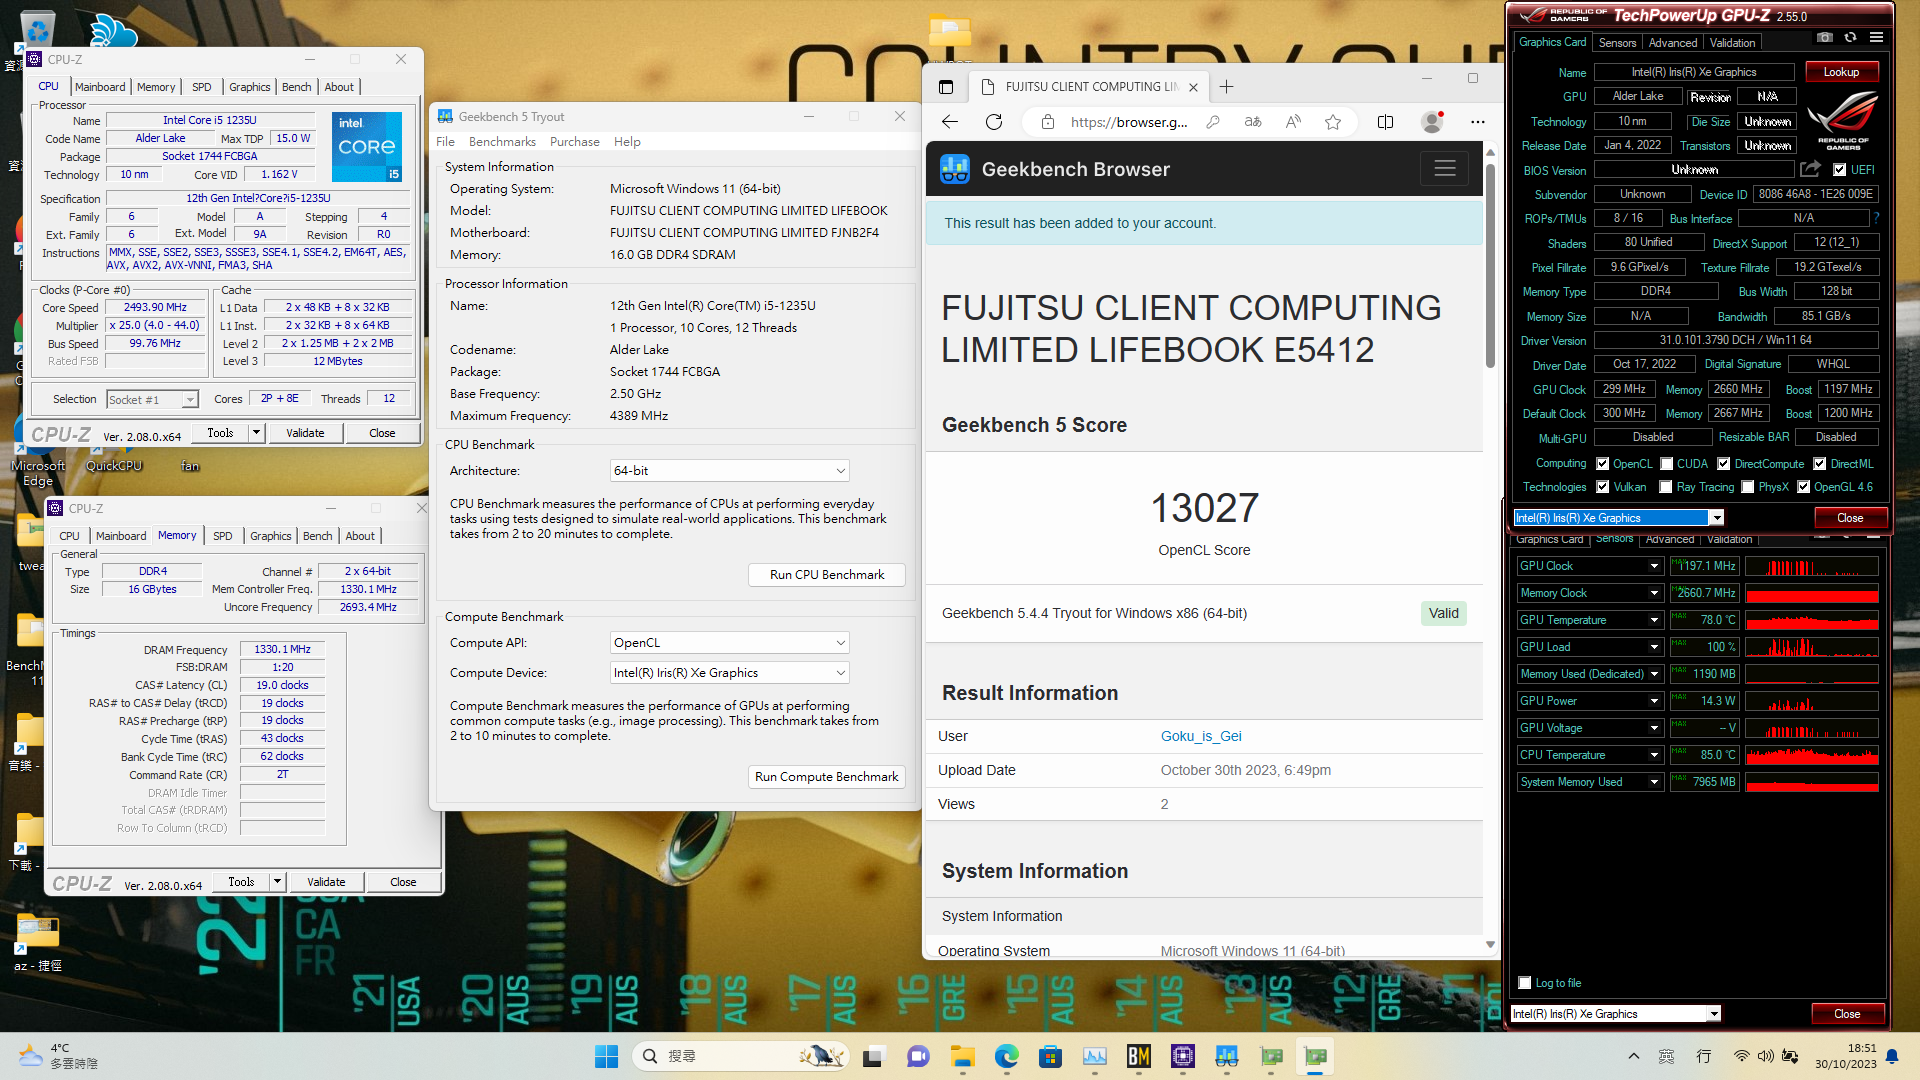This screenshot has height=1080, width=1920.
Task: Switch to SPD tab in lower CPU-Z window
Action: click(x=223, y=536)
